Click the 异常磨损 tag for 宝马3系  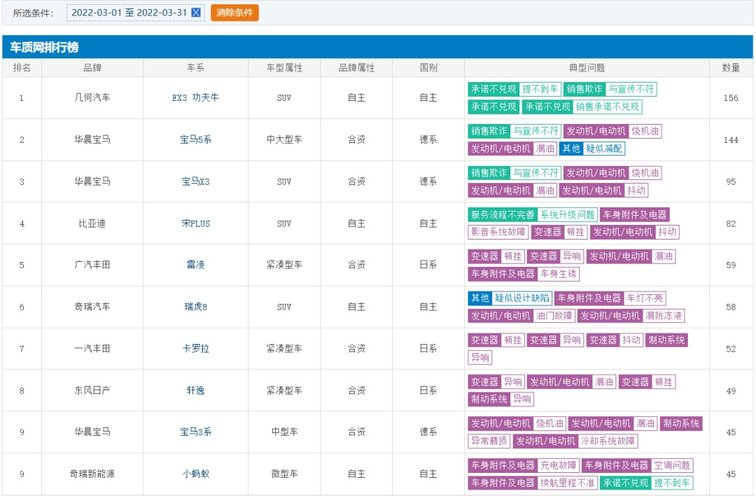click(489, 441)
